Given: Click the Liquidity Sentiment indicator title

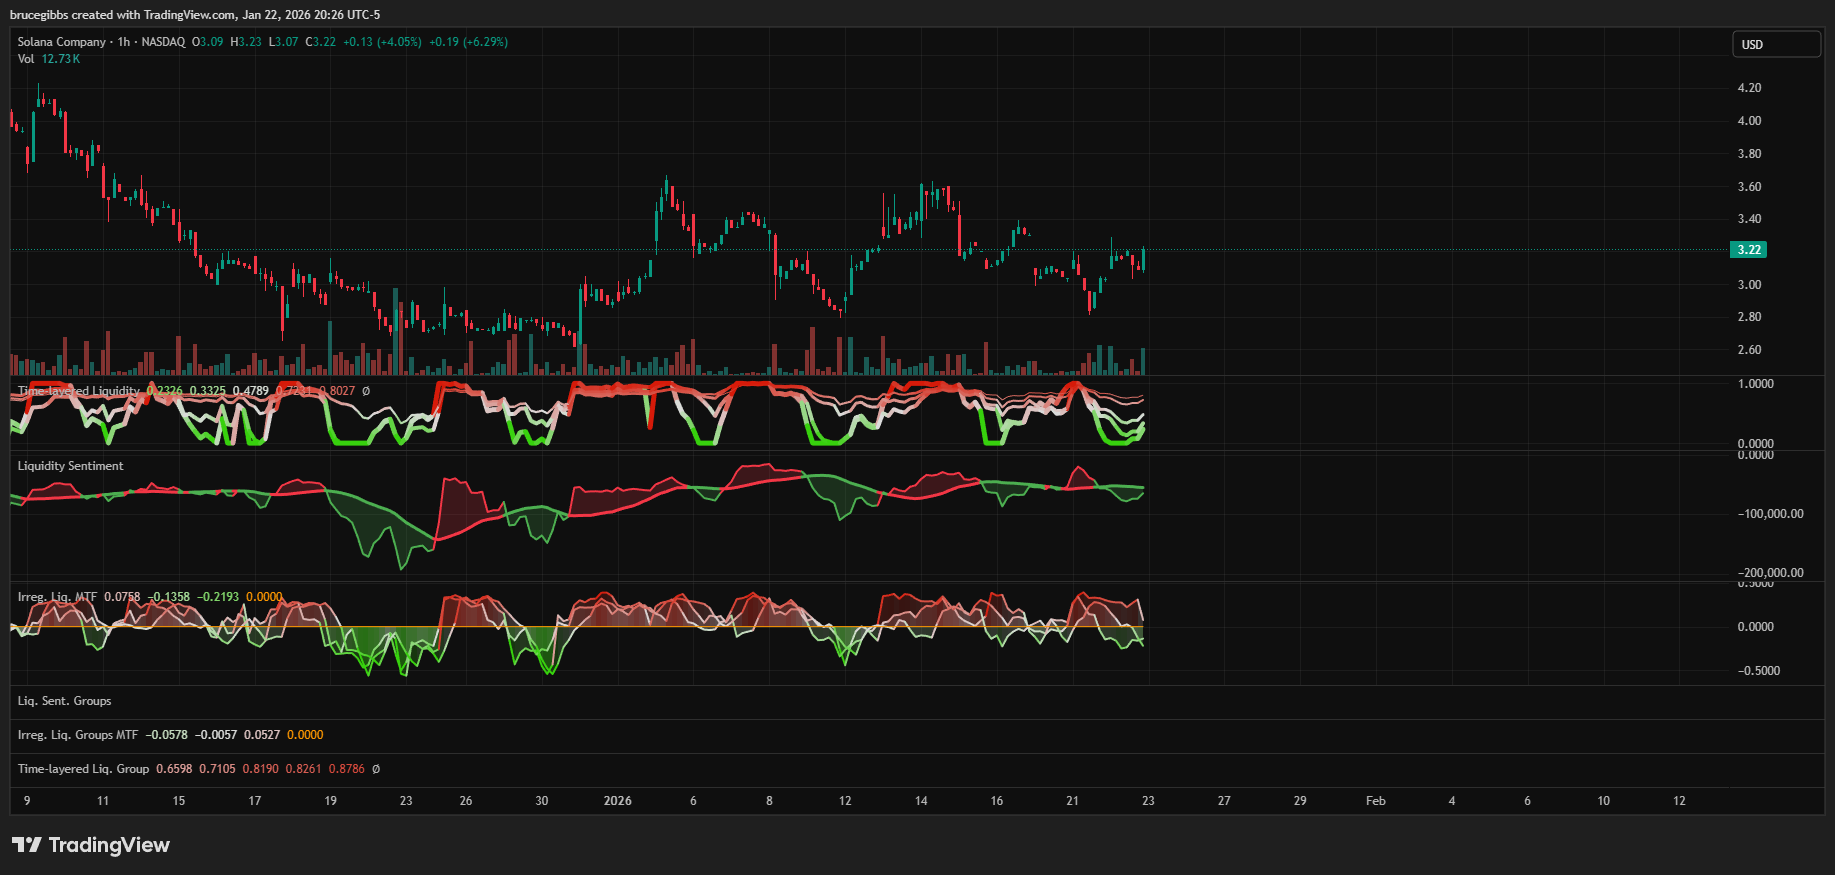Looking at the screenshot, I should pos(70,466).
